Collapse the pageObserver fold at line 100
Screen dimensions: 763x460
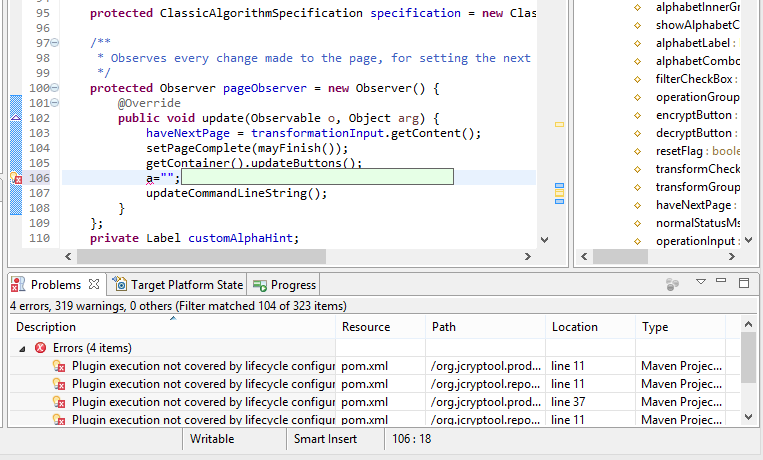(x=55, y=88)
